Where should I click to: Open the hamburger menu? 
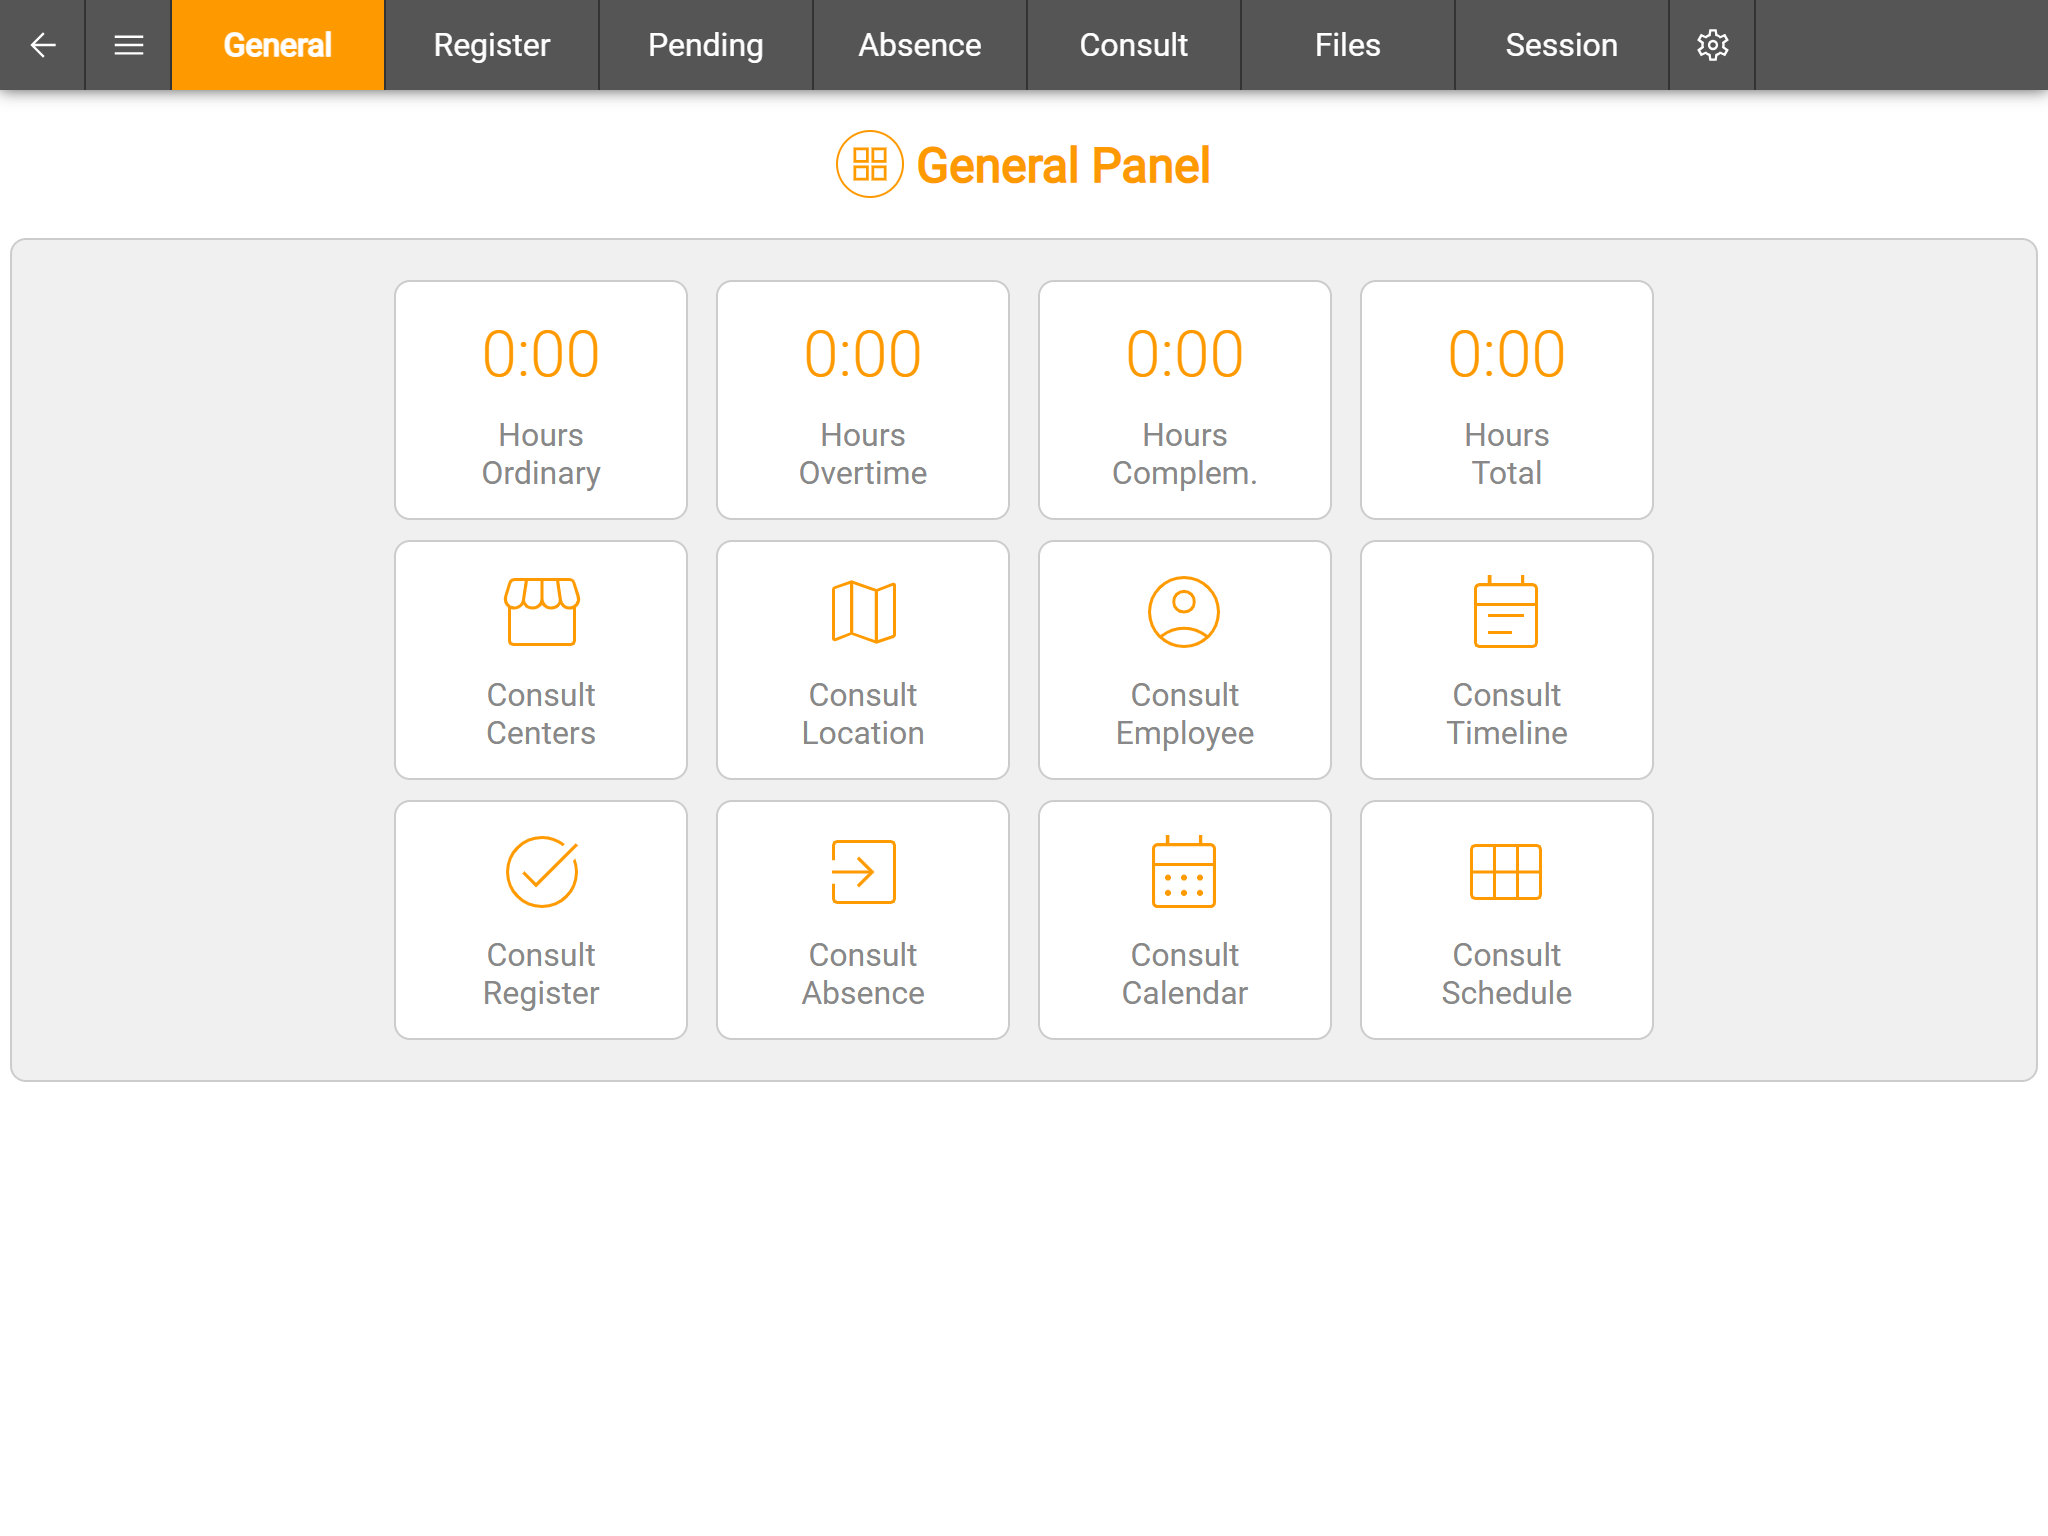click(128, 45)
